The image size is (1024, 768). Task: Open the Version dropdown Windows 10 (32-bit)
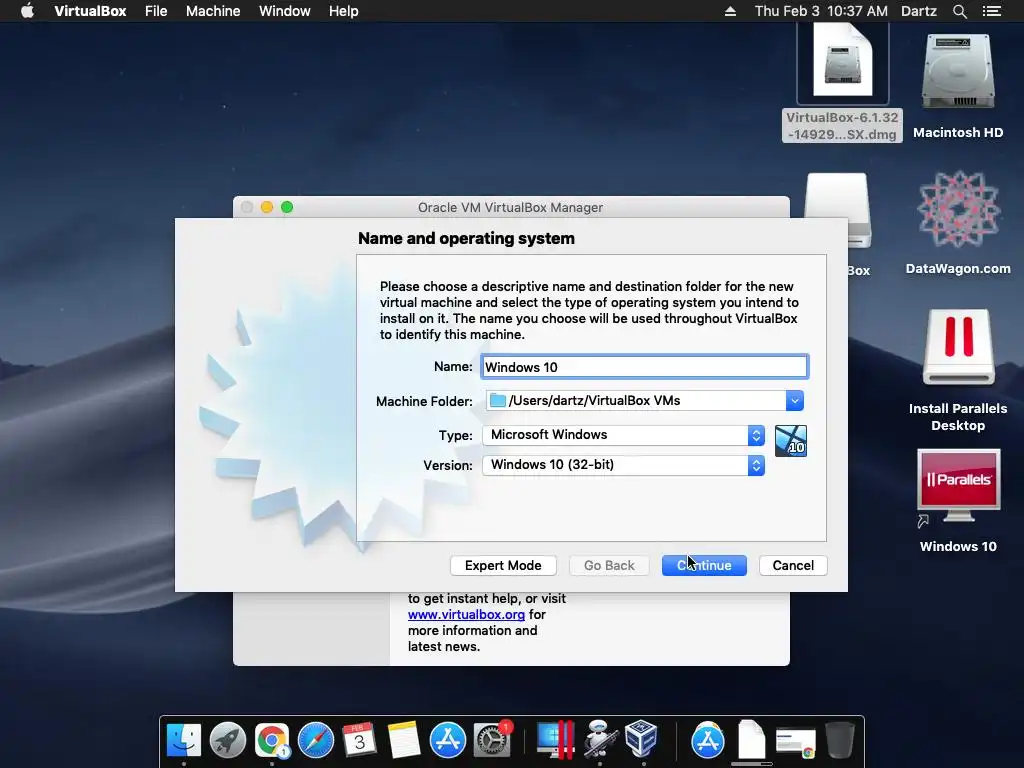pos(623,465)
